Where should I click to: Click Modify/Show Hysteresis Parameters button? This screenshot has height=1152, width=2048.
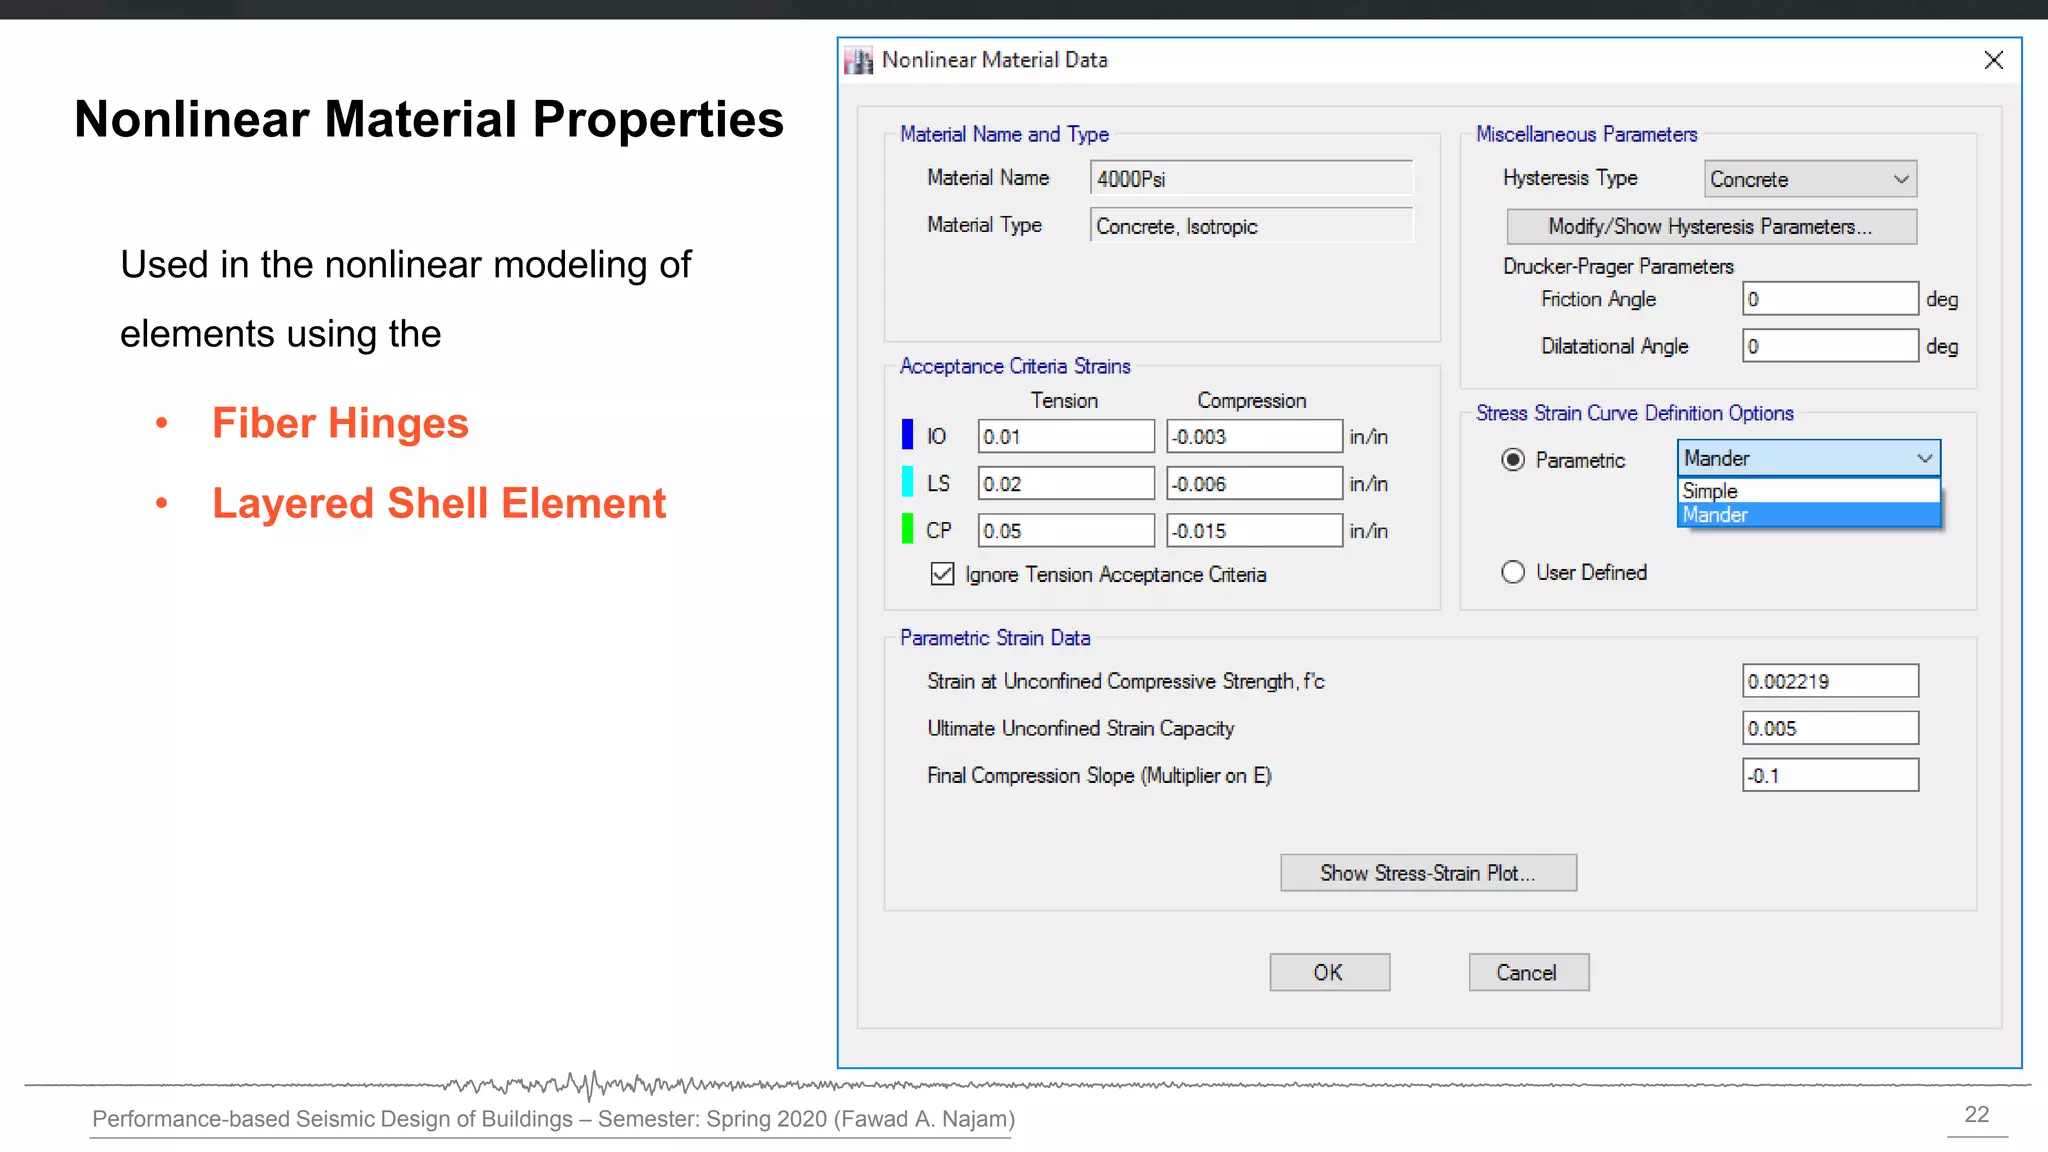[x=1711, y=227]
